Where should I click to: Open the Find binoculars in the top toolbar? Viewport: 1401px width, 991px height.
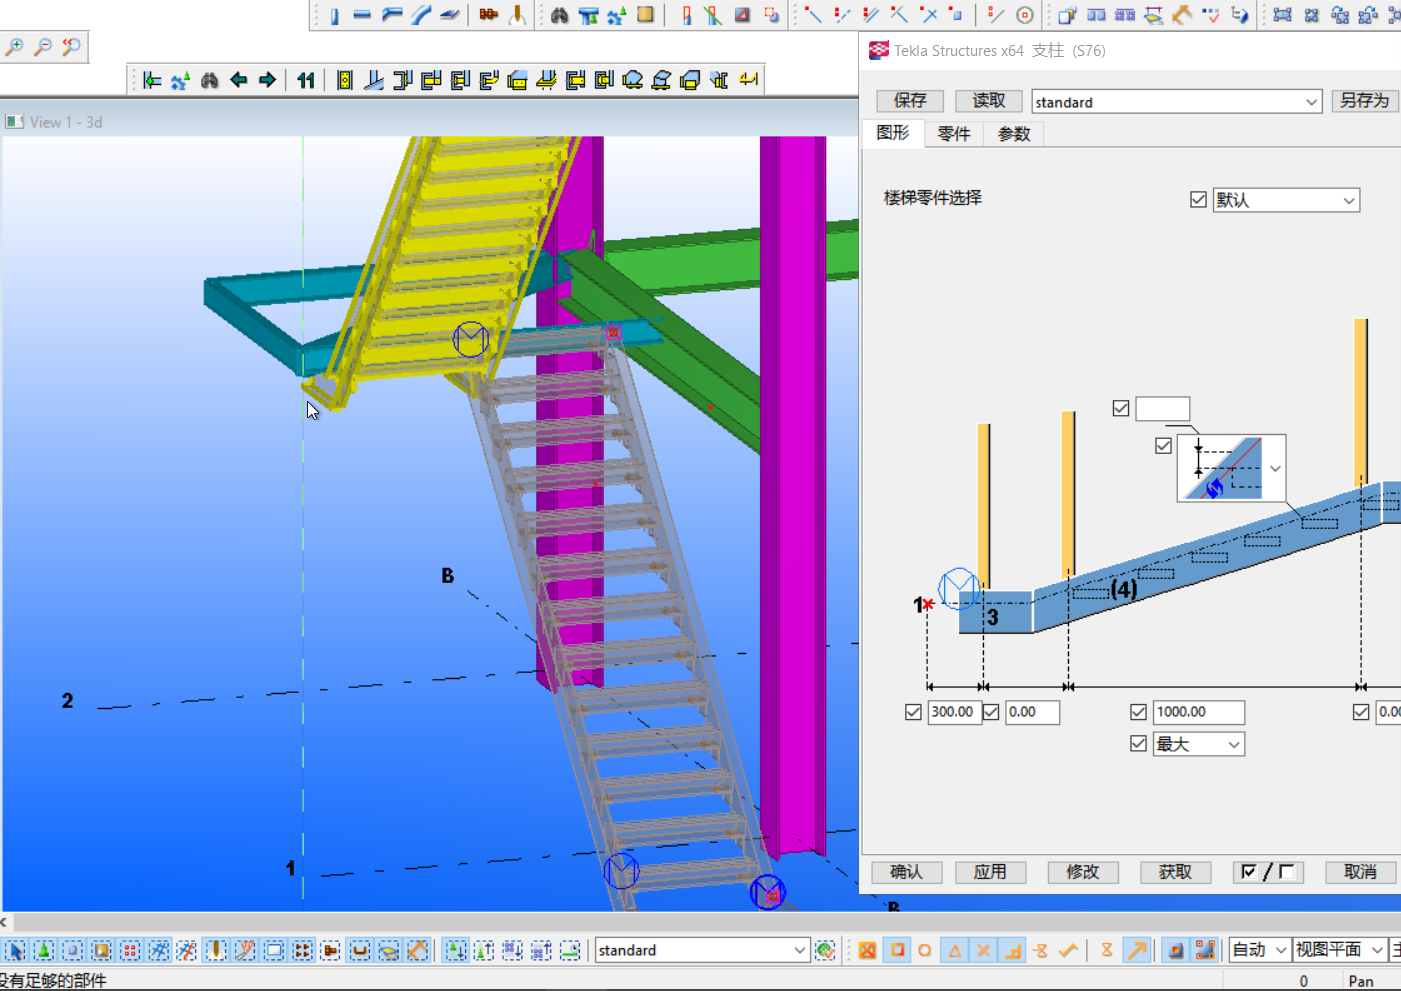point(559,15)
